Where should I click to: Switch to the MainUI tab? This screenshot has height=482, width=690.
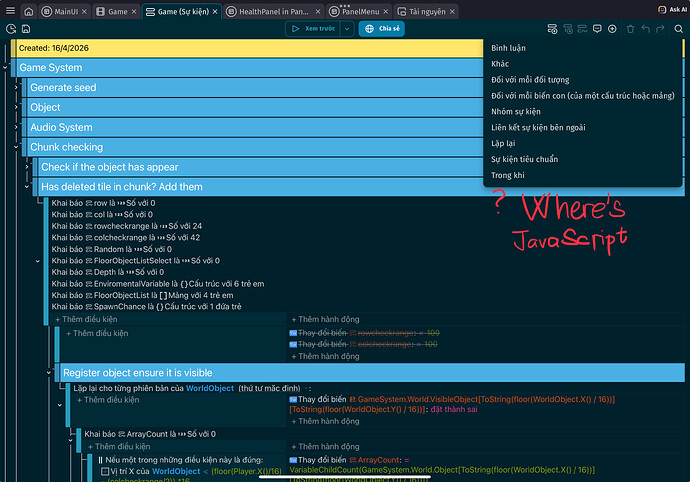(x=64, y=11)
